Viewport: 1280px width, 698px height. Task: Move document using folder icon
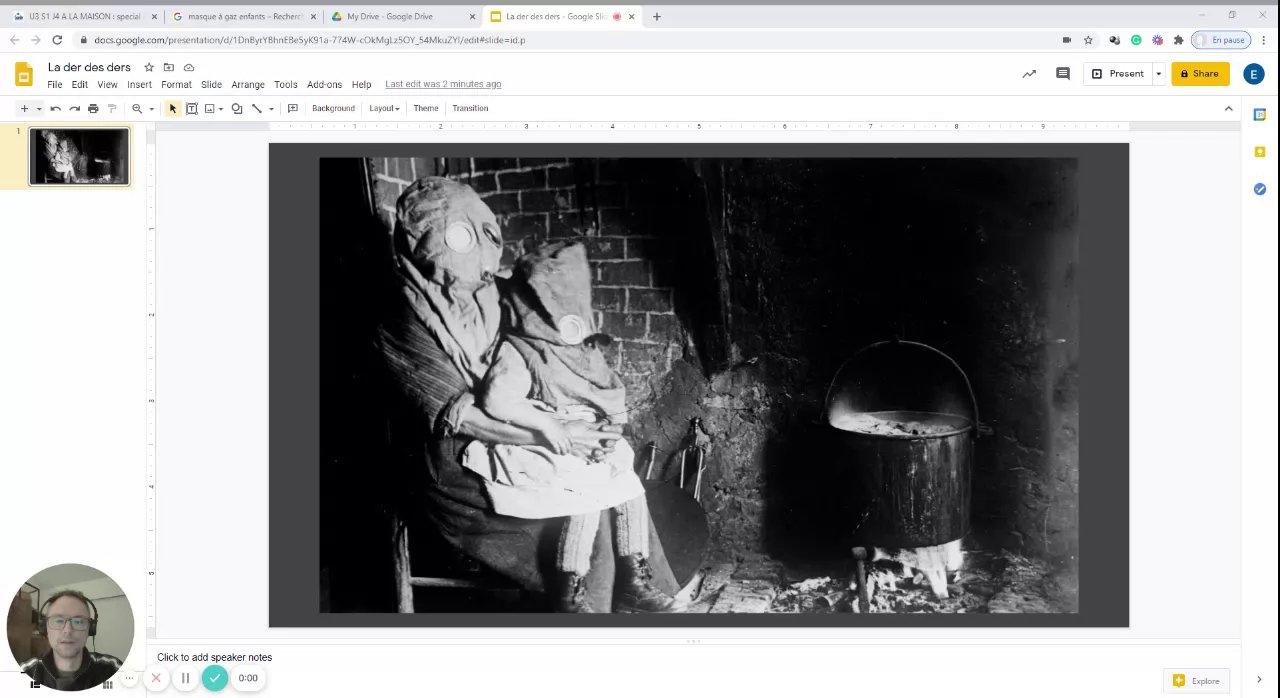coord(169,67)
